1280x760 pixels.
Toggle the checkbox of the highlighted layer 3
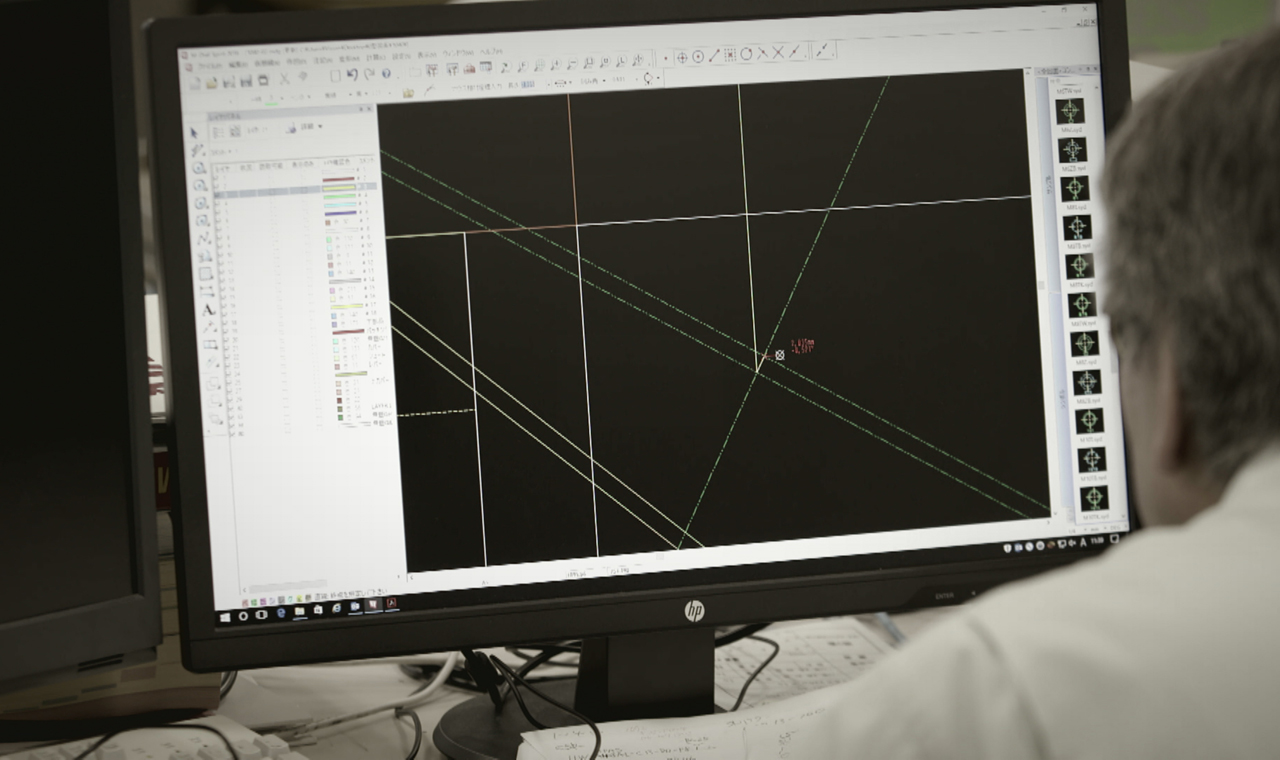pos(217,195)
